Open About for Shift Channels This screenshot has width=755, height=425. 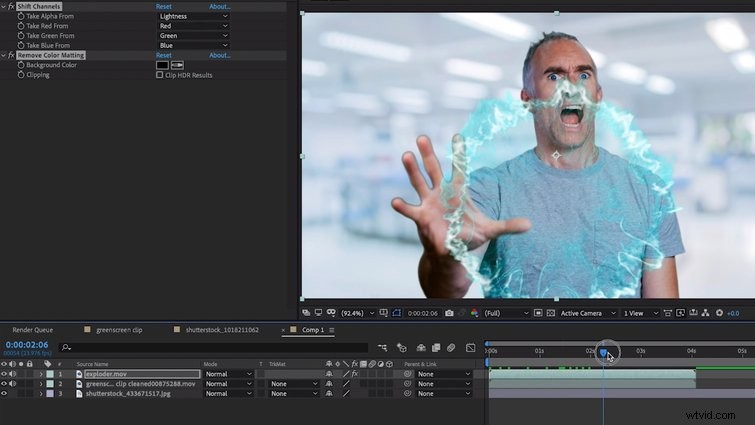pyautogui.click(x=220, y=6)
